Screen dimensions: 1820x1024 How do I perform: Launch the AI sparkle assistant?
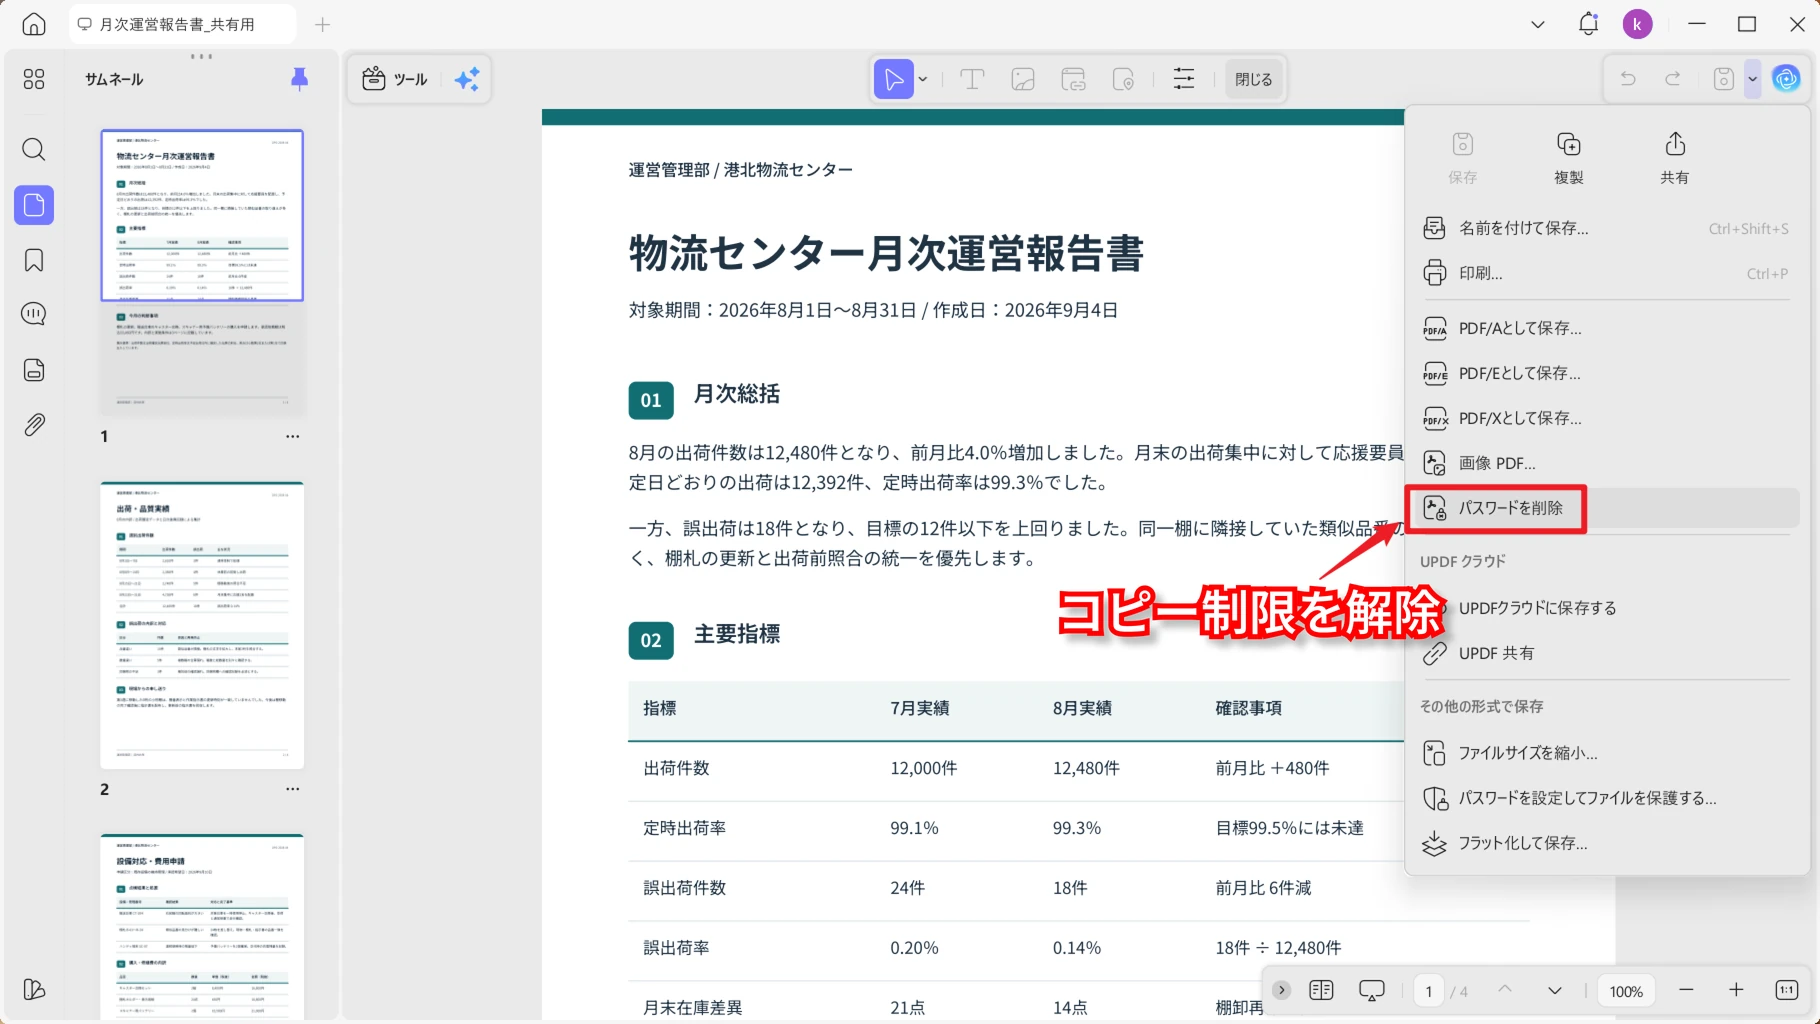467,79
